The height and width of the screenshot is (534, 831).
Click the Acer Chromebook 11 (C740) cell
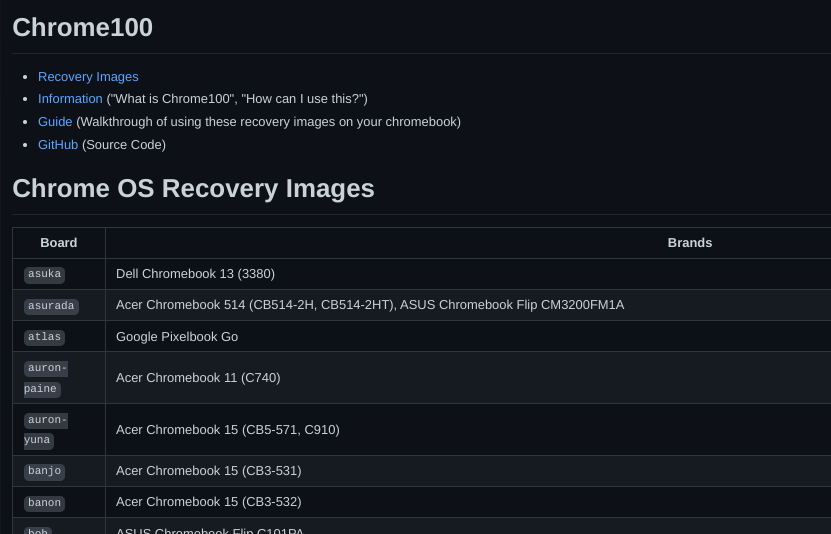(198, 378)
